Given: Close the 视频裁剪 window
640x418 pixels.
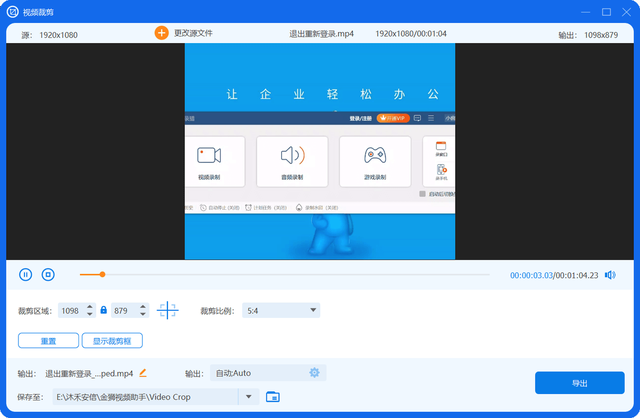Looking at the screenshot, I should click(x=627, y=12).
